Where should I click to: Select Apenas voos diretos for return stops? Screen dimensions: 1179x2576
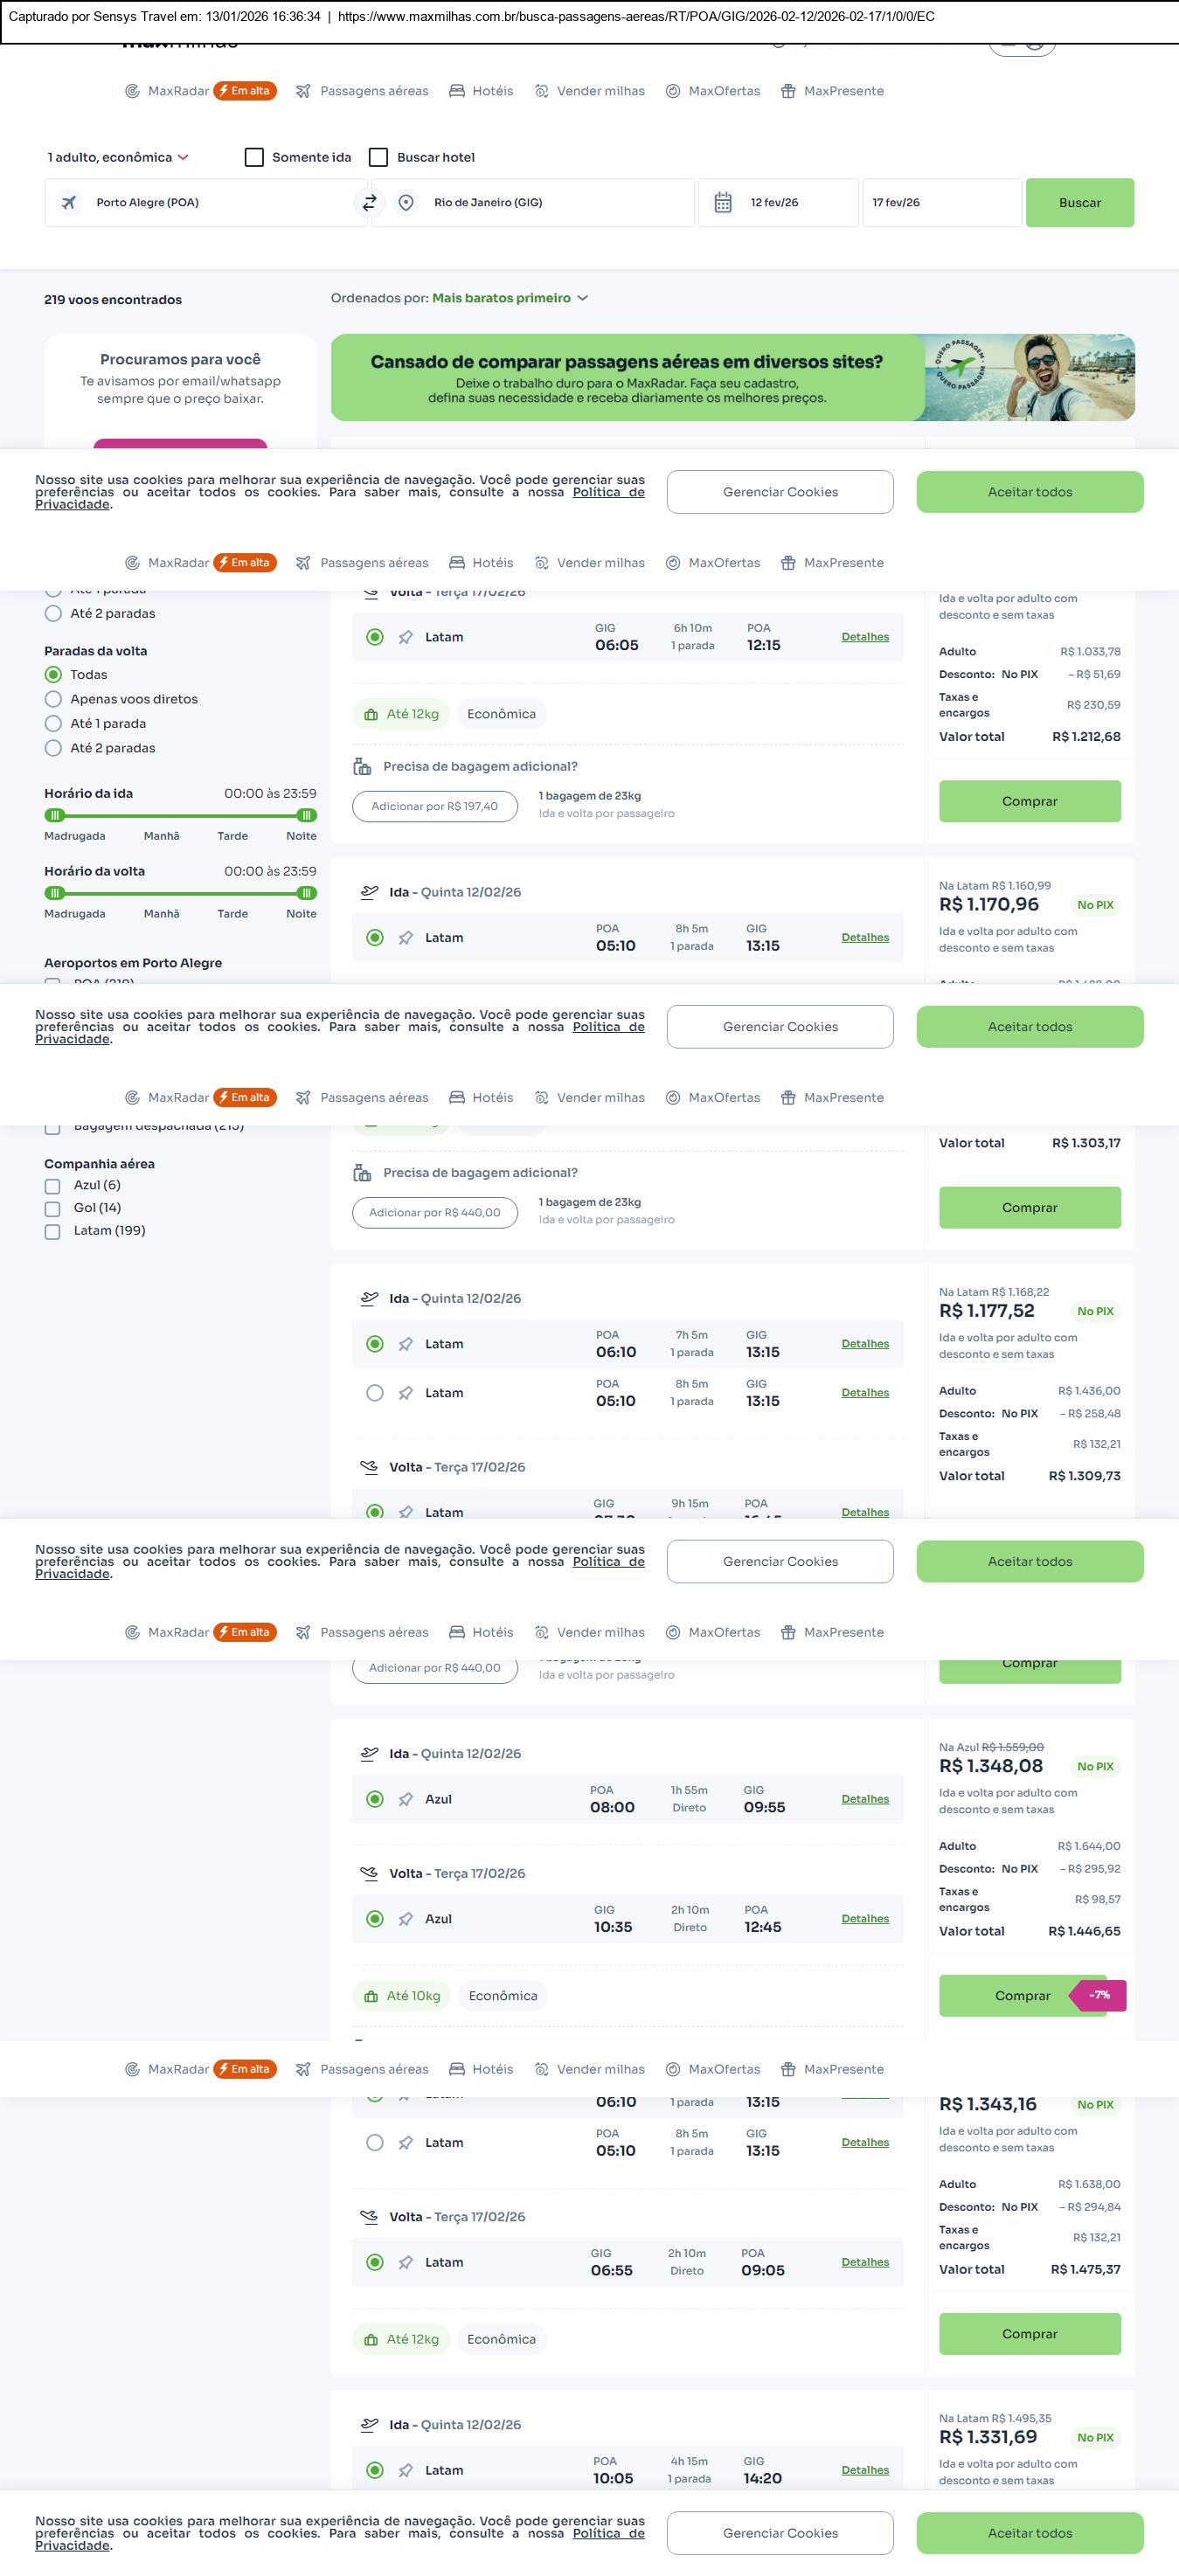[54, 700]
